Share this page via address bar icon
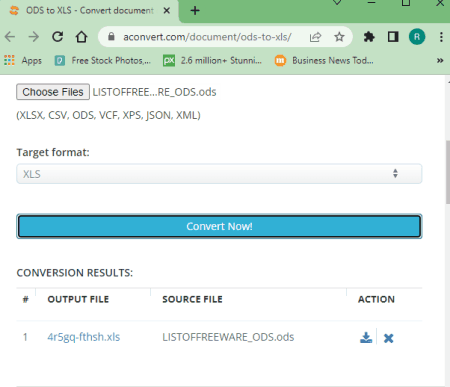This screenshot has width=450, height=387. click(315, 37)
